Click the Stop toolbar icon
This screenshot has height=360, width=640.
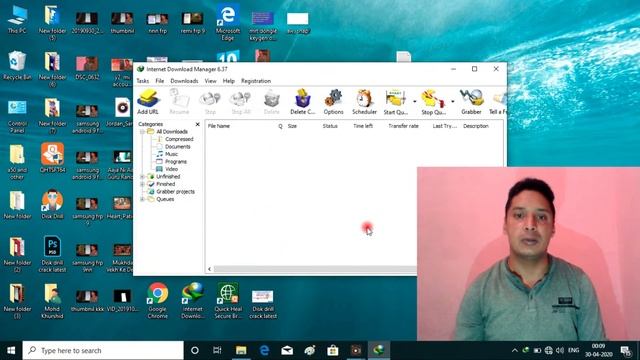click(x=210, y=102)
